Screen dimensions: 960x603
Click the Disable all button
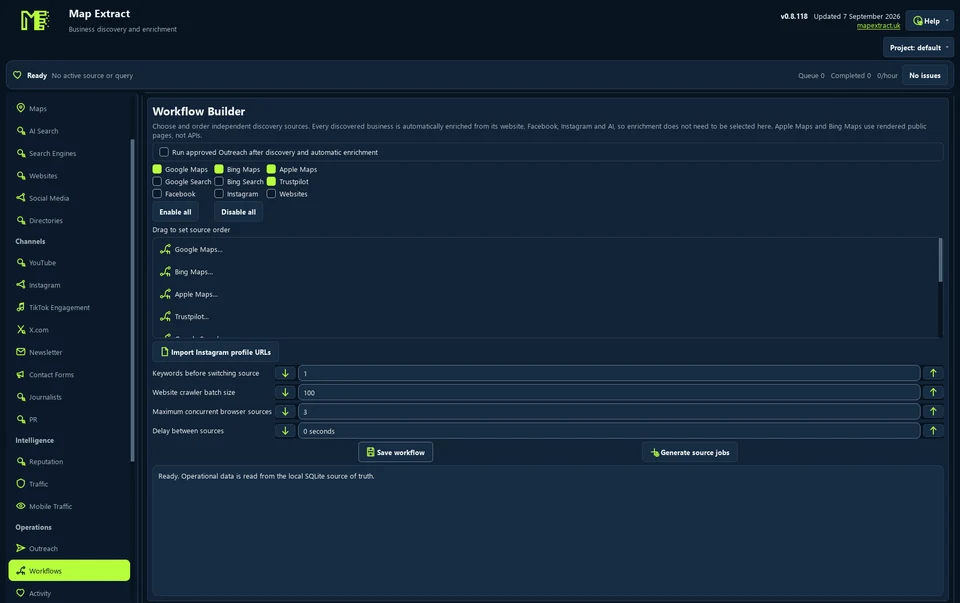(x=238, y=212)
